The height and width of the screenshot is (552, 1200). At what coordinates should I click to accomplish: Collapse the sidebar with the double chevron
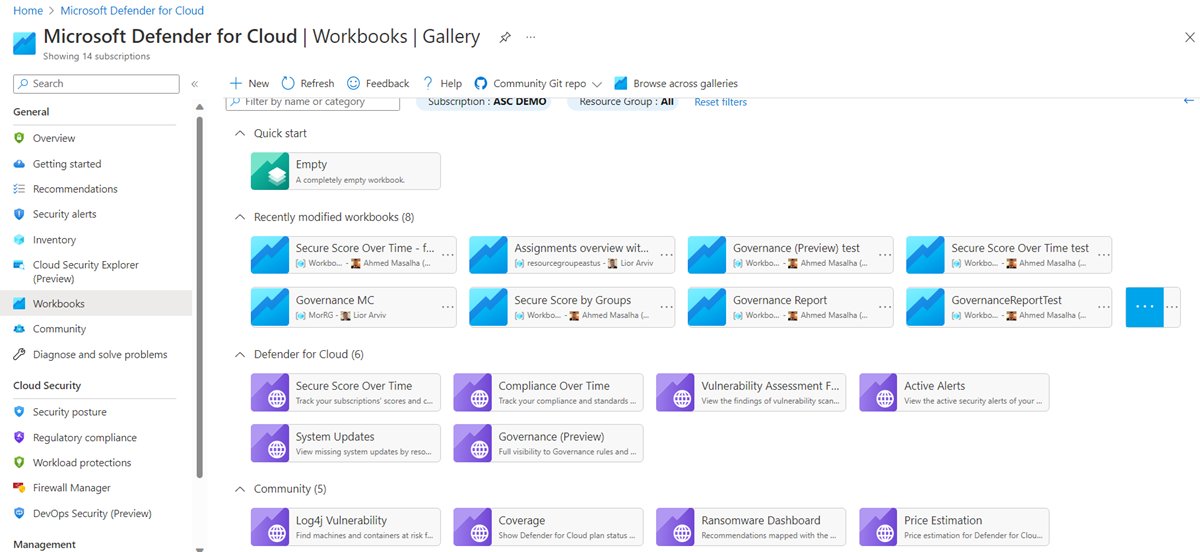pos(195,84)
